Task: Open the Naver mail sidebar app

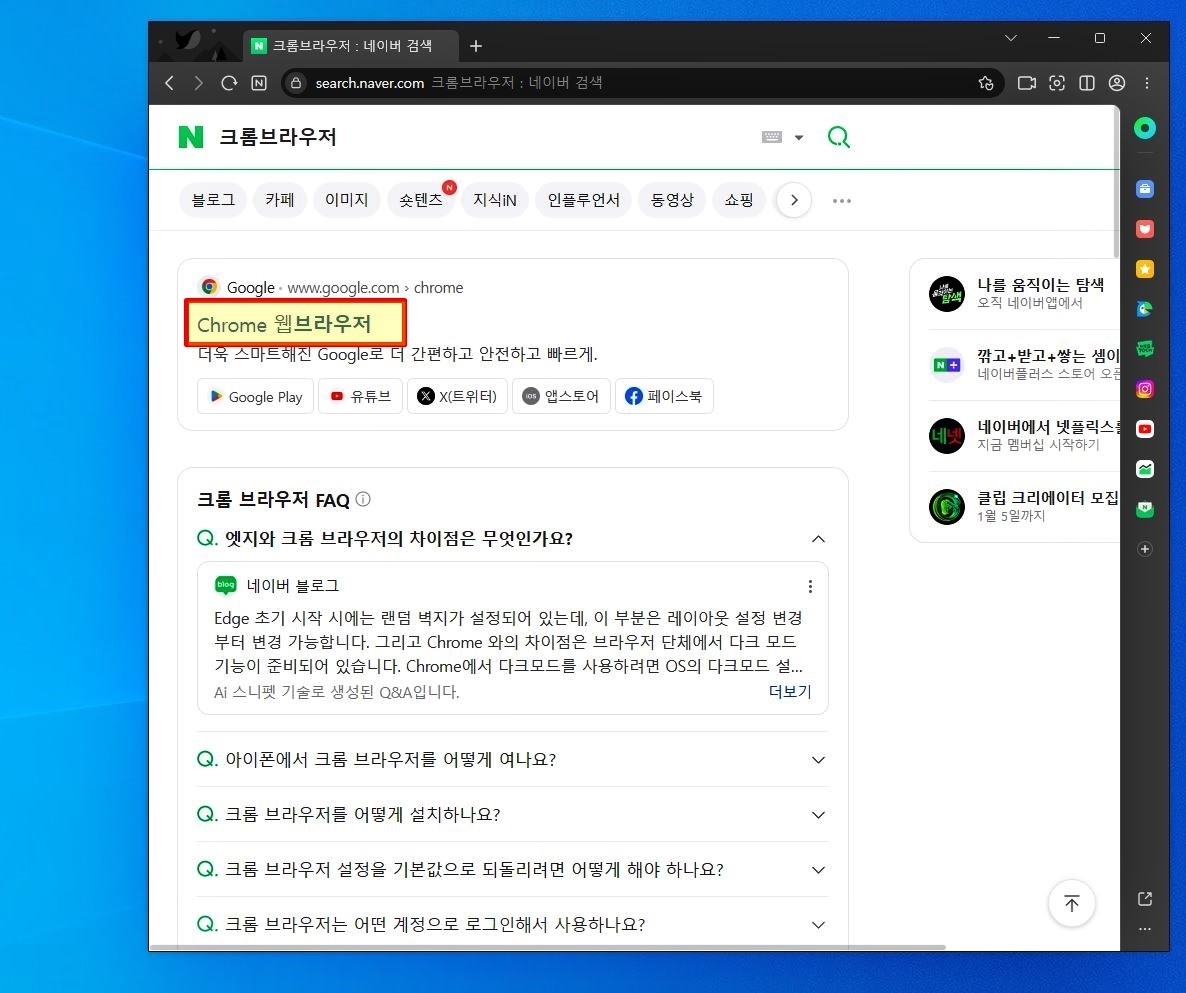Action: pos(1145,509)
